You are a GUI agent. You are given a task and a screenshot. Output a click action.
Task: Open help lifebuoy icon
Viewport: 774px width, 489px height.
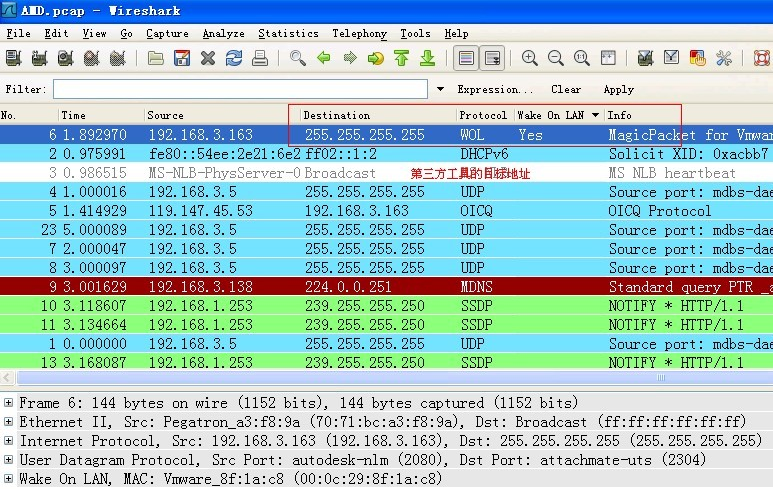(762, 58)
